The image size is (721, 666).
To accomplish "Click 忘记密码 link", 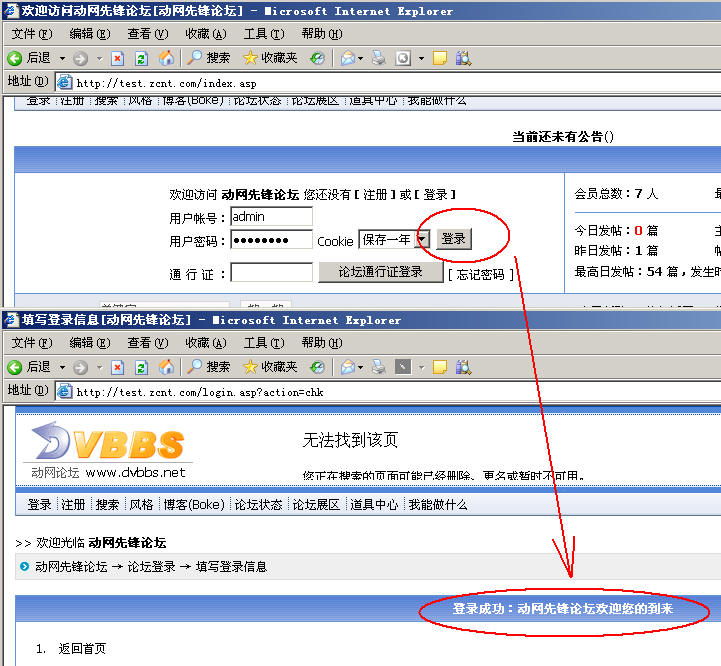I will click(x=481, y=275).
